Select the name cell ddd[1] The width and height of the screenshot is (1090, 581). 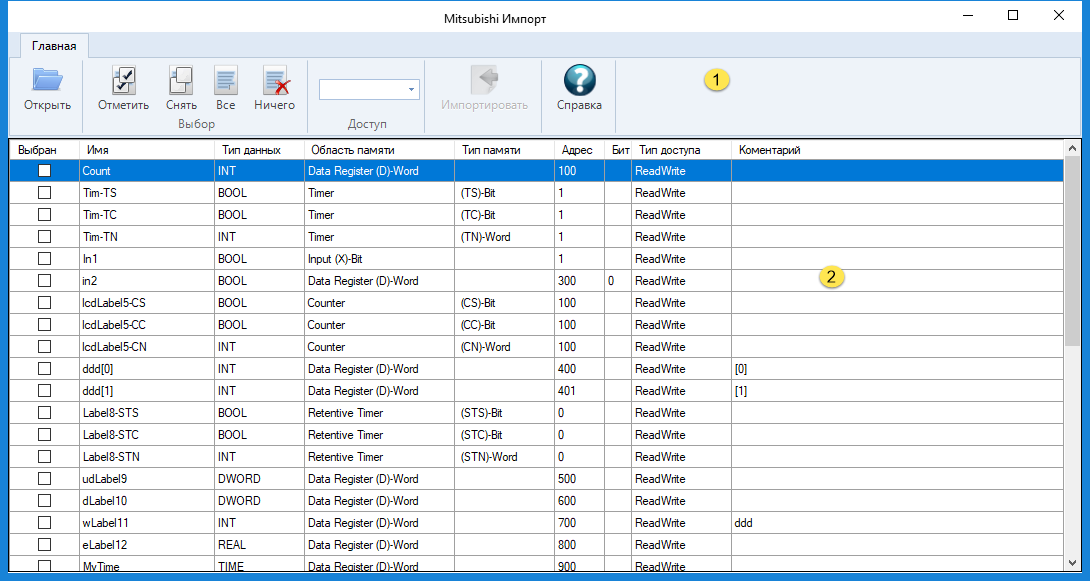tap(147, 391)
